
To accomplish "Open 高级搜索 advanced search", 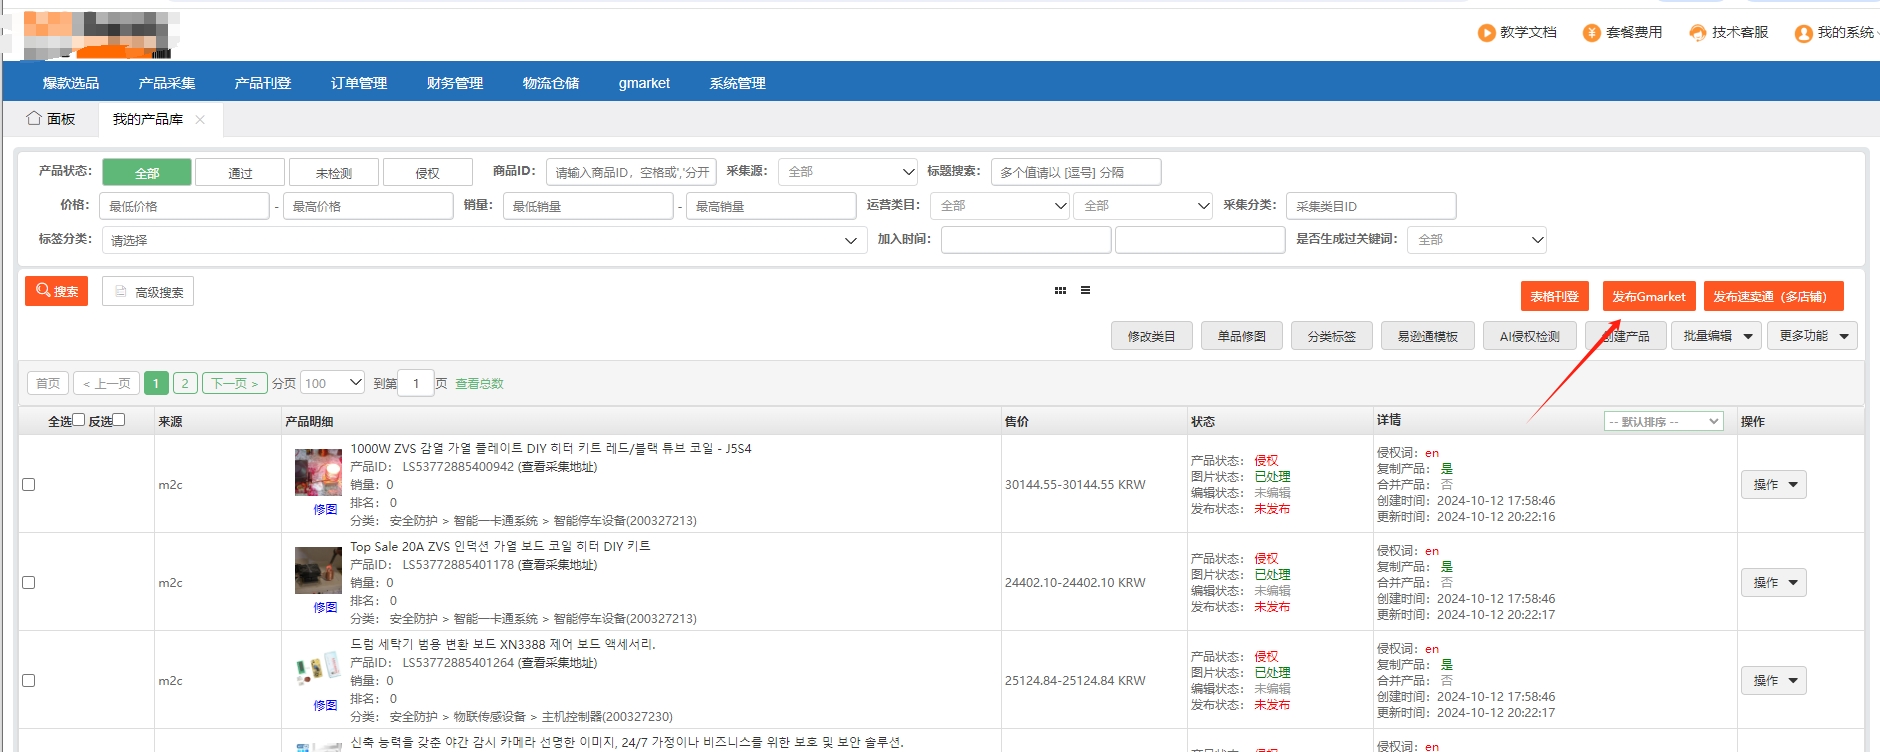I will 148,291.
